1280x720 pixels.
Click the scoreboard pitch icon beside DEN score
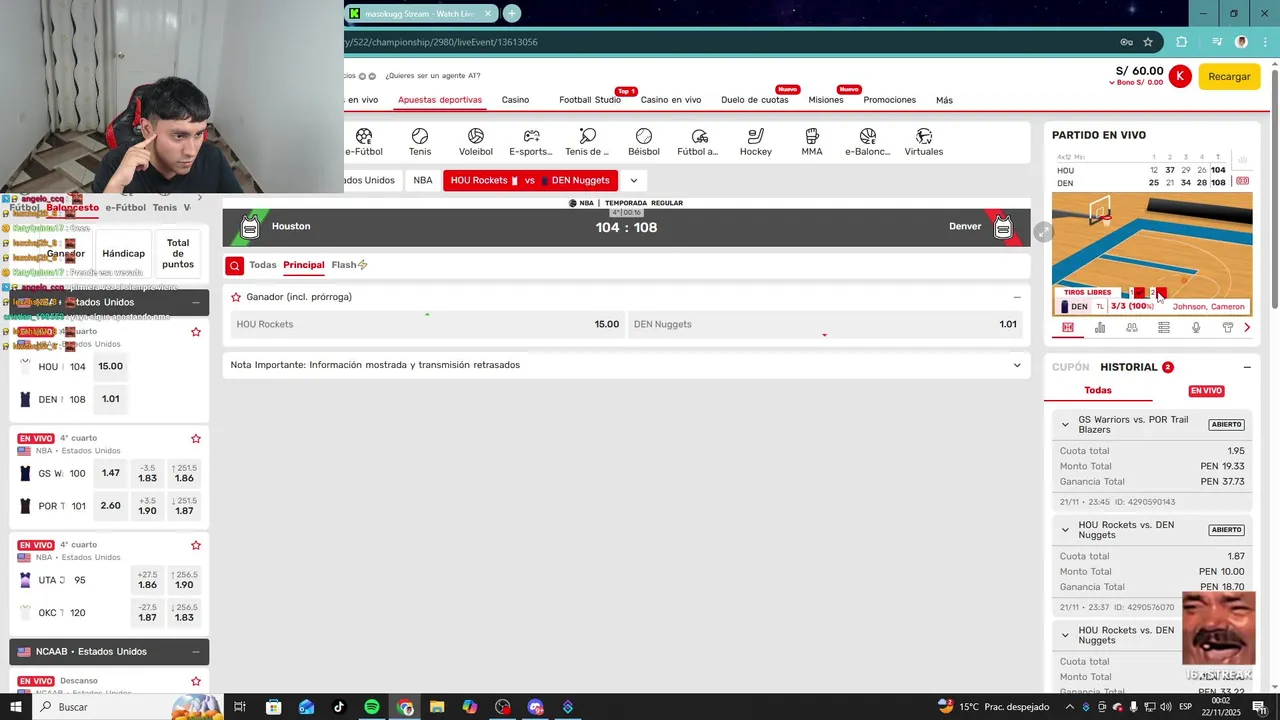pos(1242,182)
